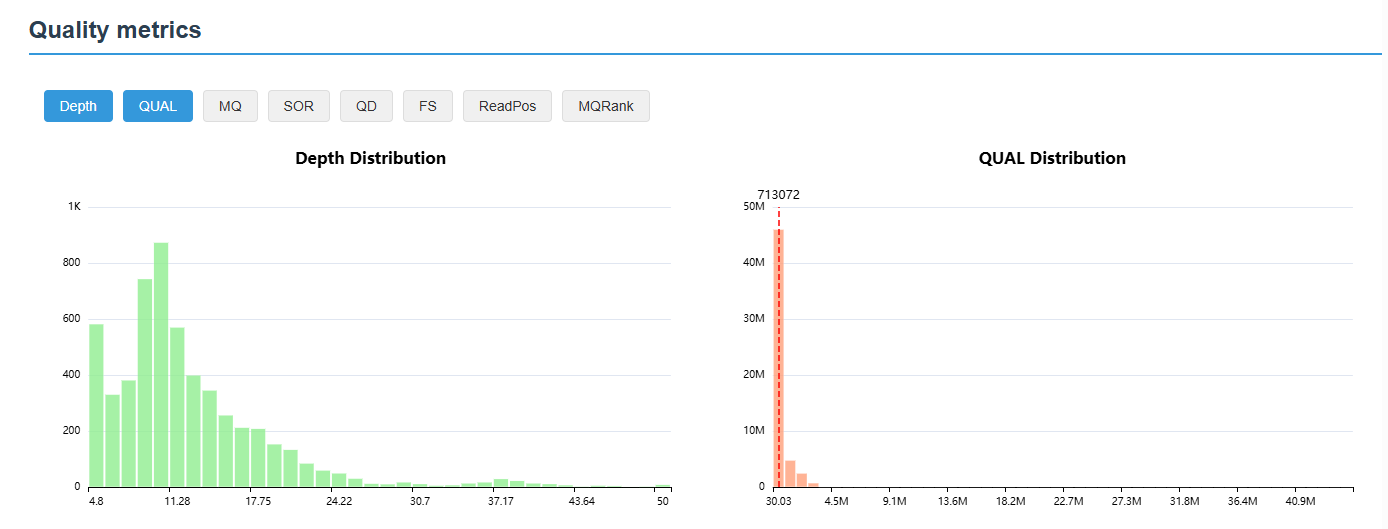
Task: Click the small green bar at depth 50
Action: point(662,486)
